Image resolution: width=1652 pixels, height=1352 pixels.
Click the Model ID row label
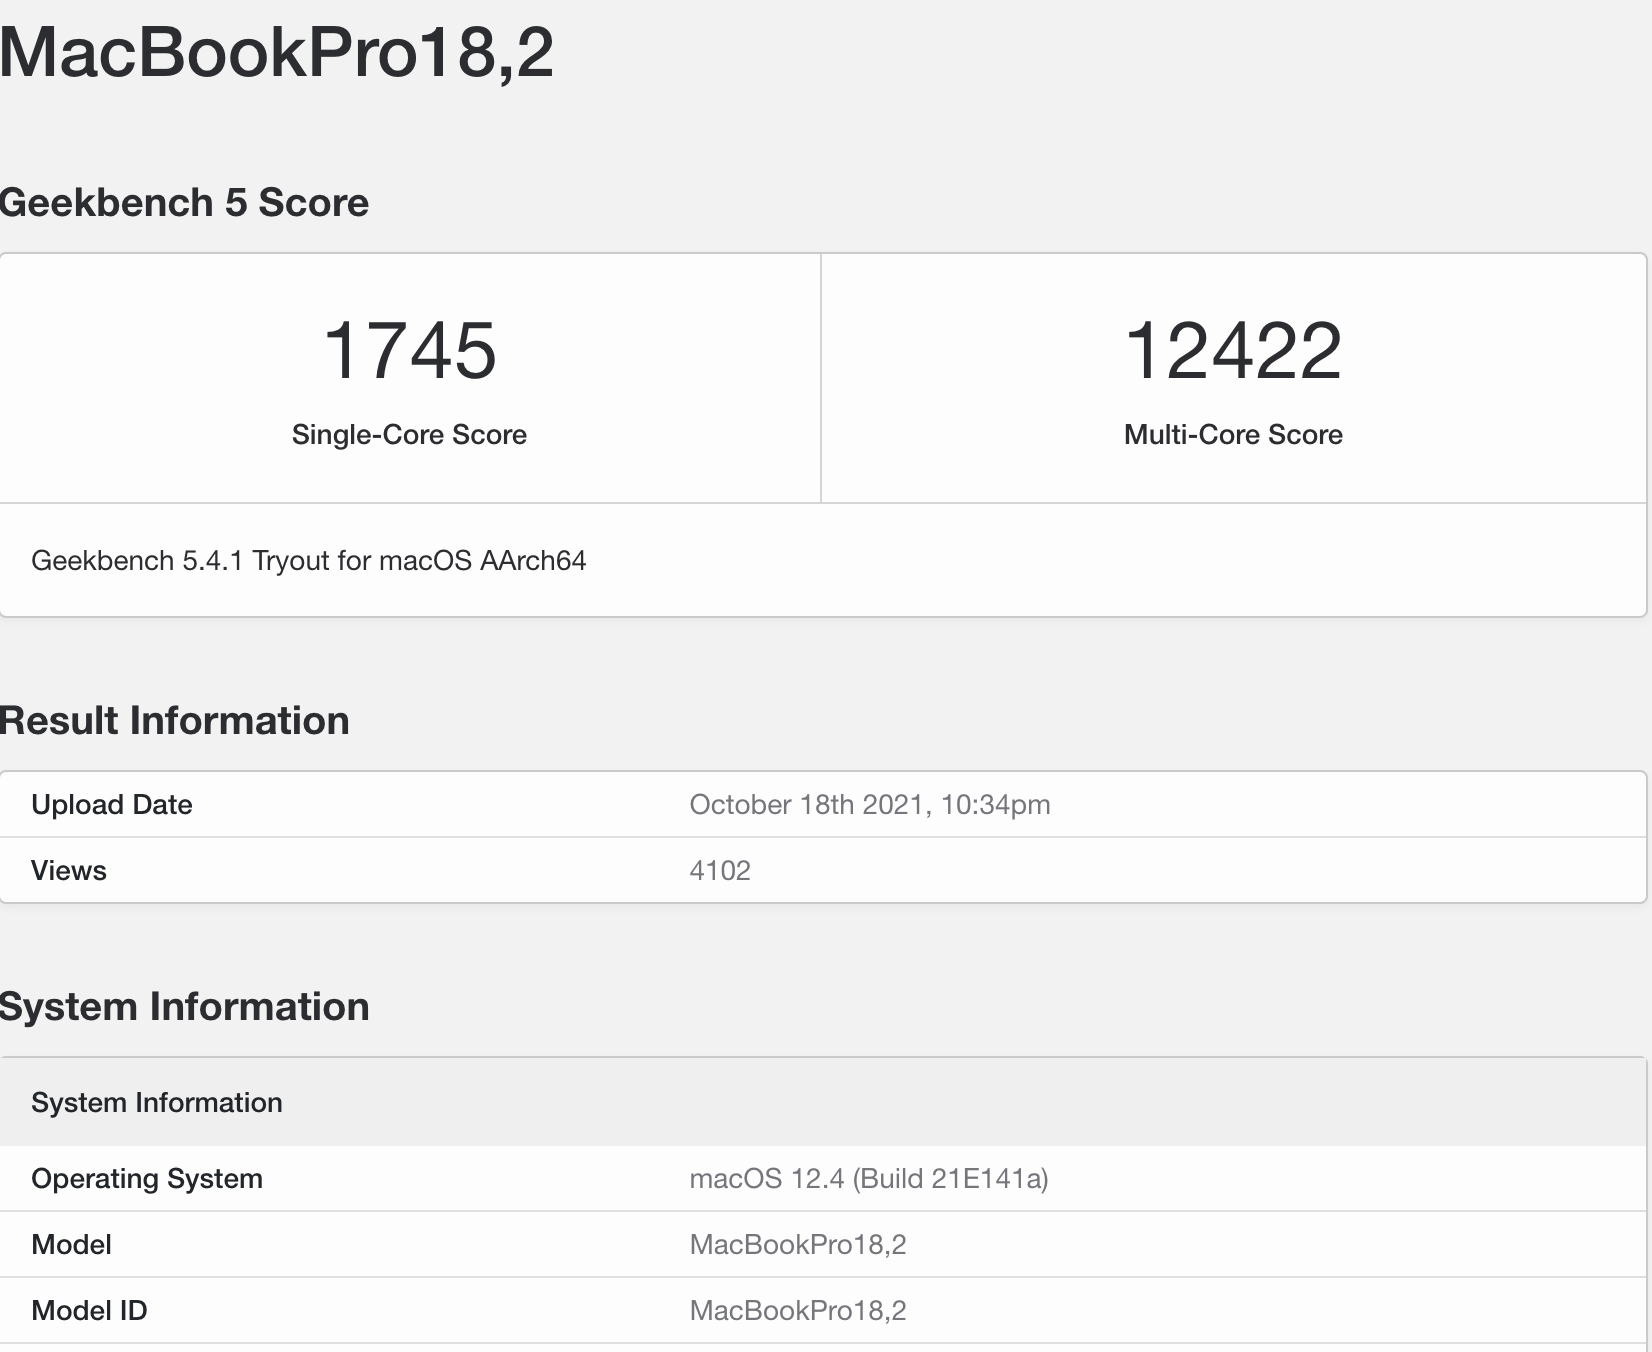point(89,1311)
